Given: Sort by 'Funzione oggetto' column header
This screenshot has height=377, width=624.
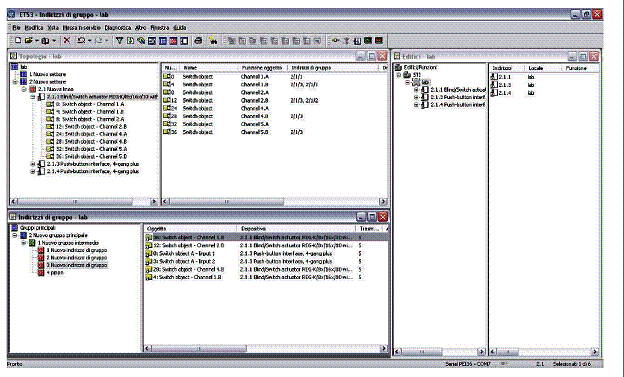Looking at the screenshot, I should coord(262,68).
